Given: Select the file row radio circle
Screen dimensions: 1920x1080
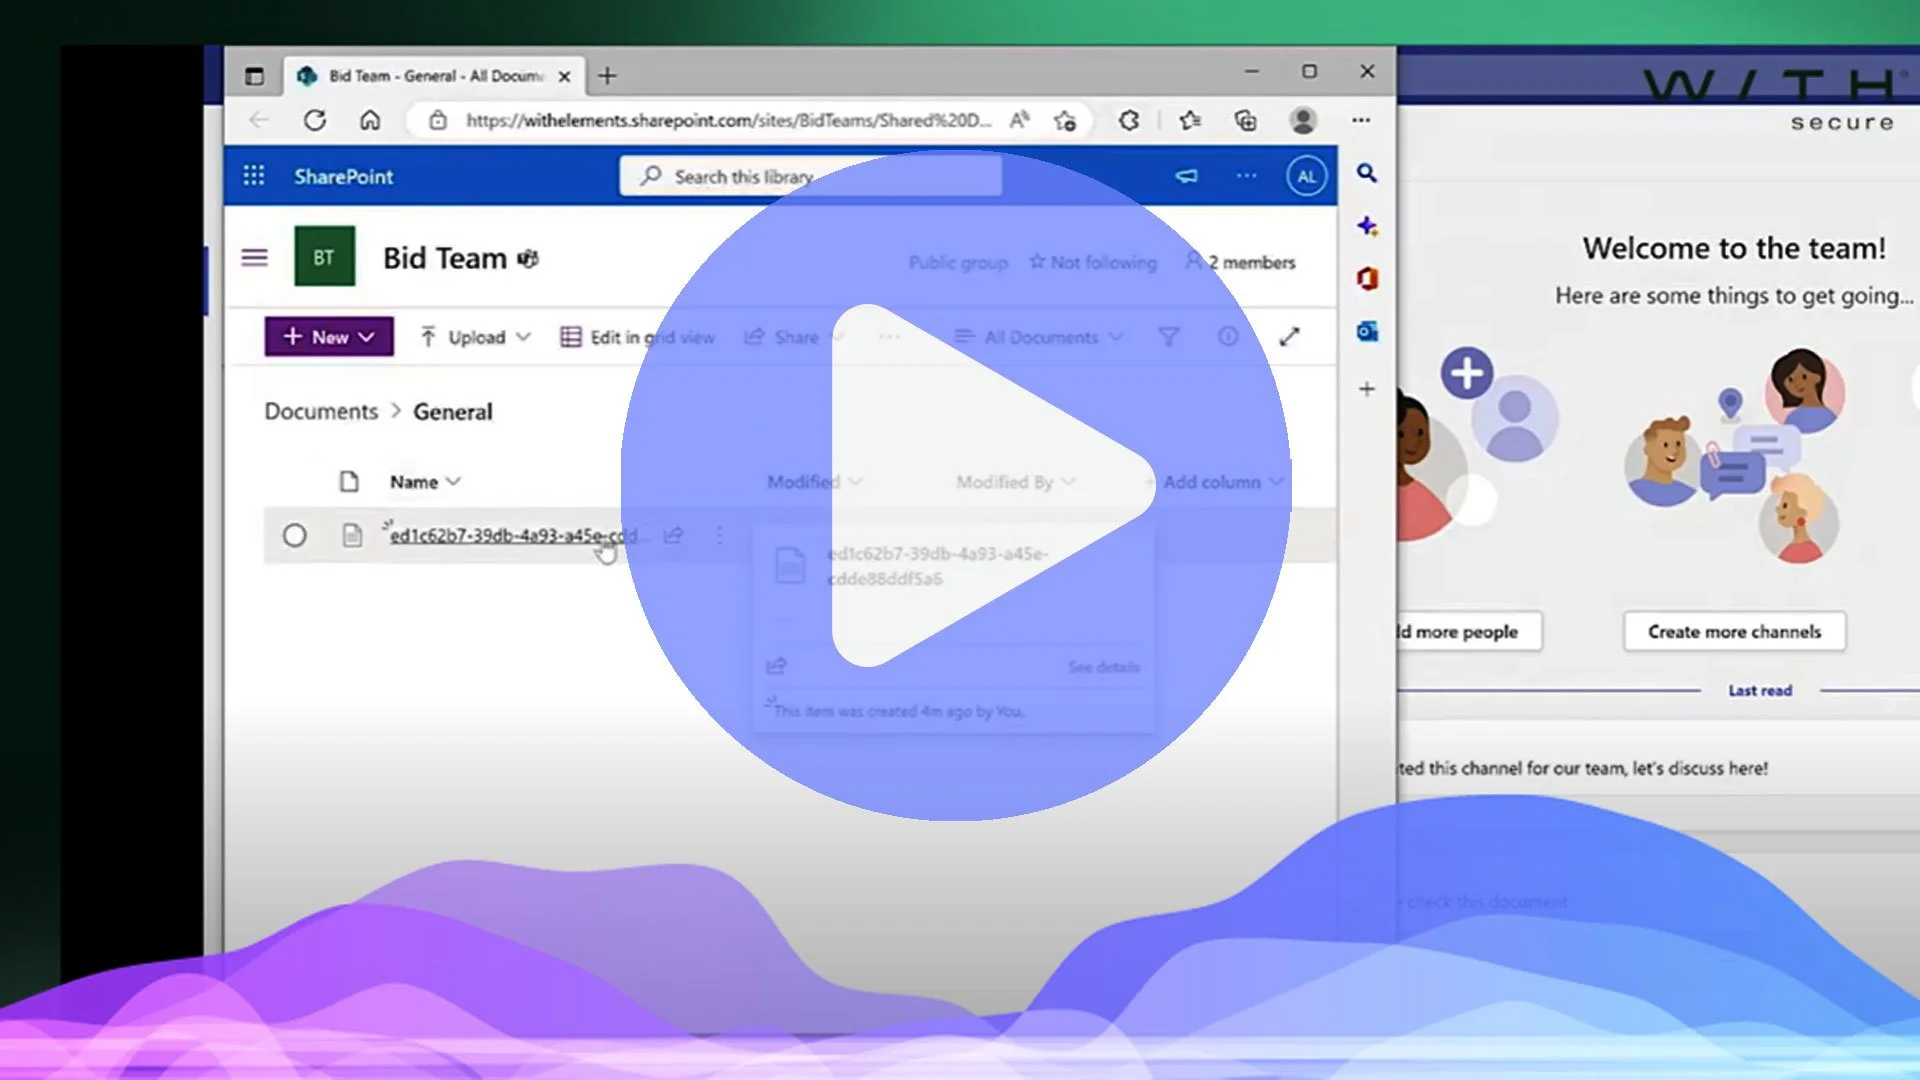Looking at the screenshot, I should click(294, 536).
